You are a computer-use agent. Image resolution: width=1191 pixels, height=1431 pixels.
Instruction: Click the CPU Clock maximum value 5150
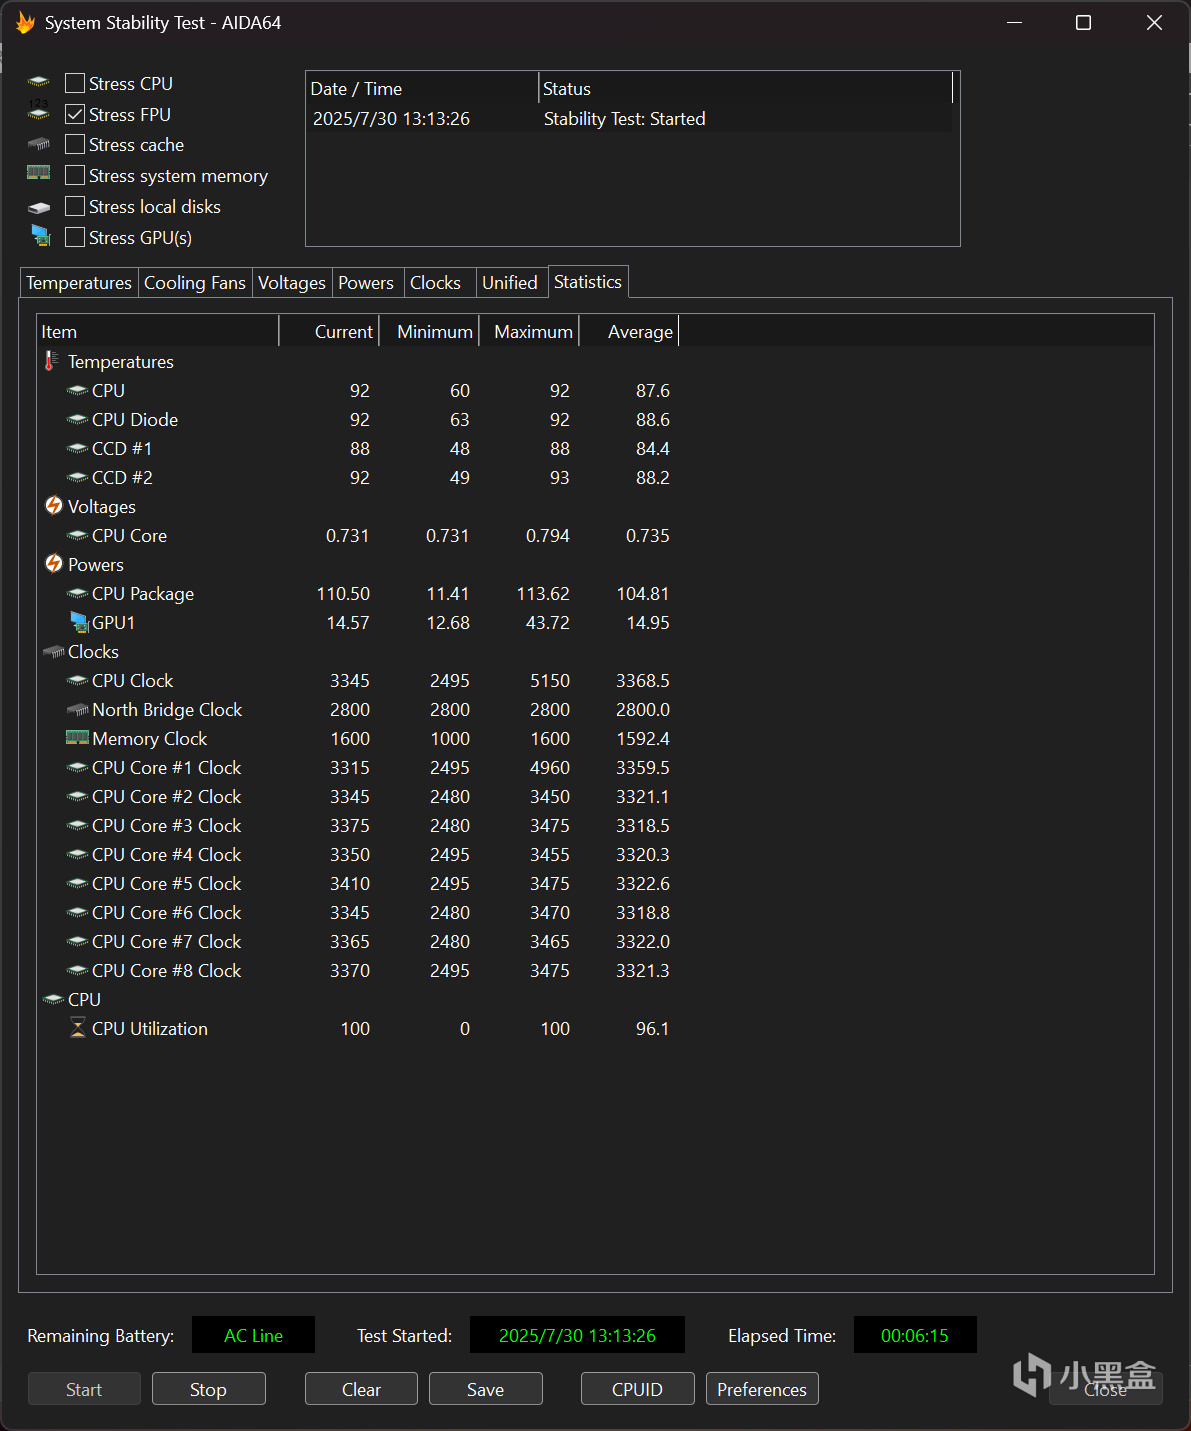(550, 680)
